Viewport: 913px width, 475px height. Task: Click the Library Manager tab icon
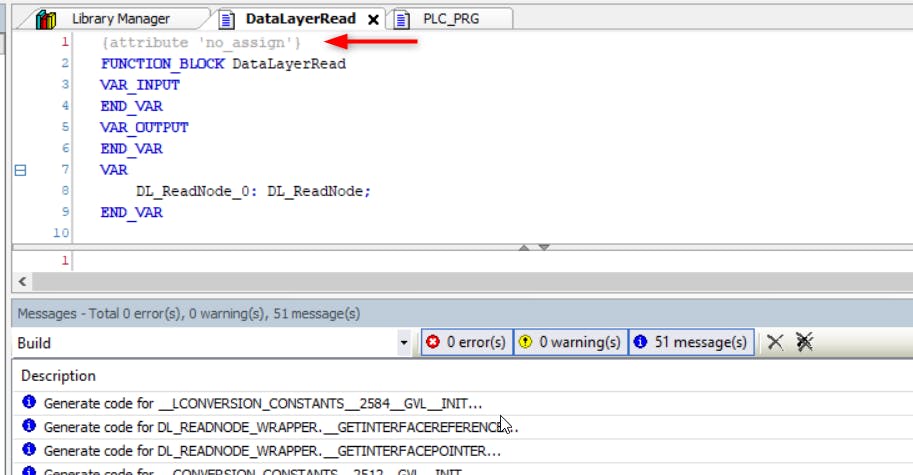coord(45,19)
